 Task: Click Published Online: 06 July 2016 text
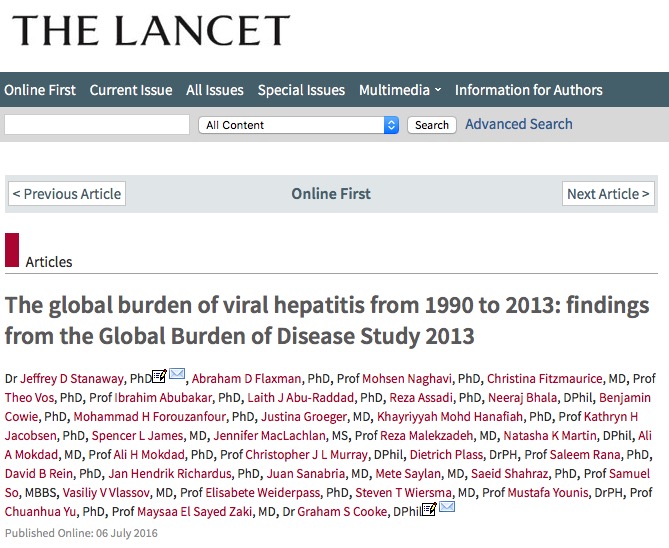[81, 533]
